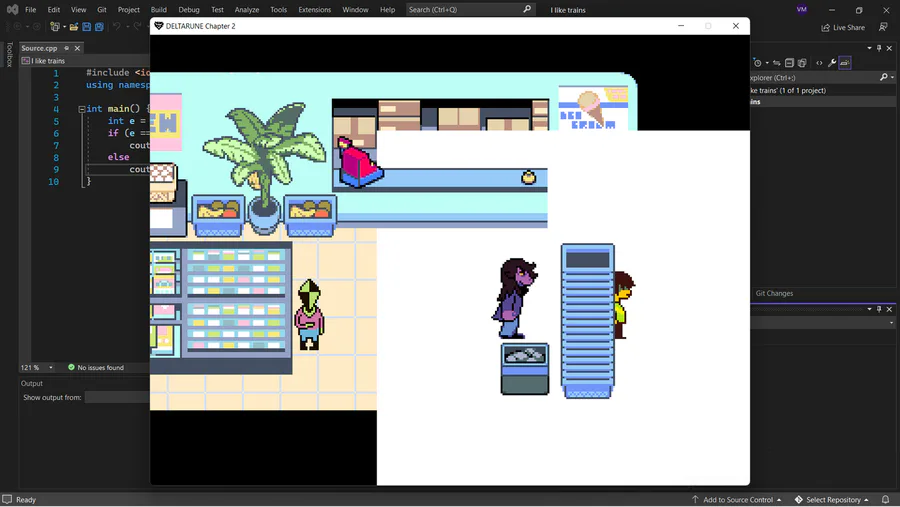The height and width of the screenshot is (507, 900).
Task: Click the 'else' keyword in code
Action: (118, 157)
